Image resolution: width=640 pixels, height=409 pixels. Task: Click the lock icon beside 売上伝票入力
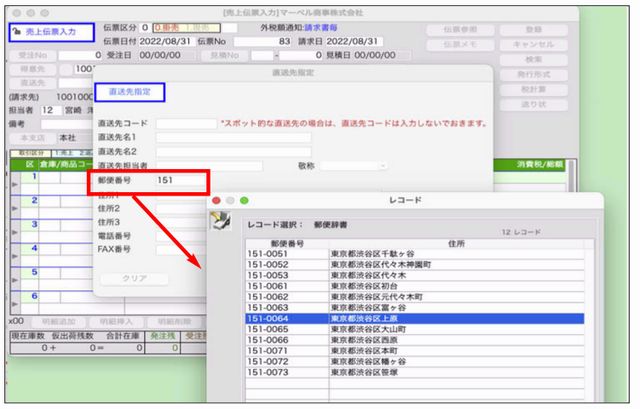[x=16, y=32]
